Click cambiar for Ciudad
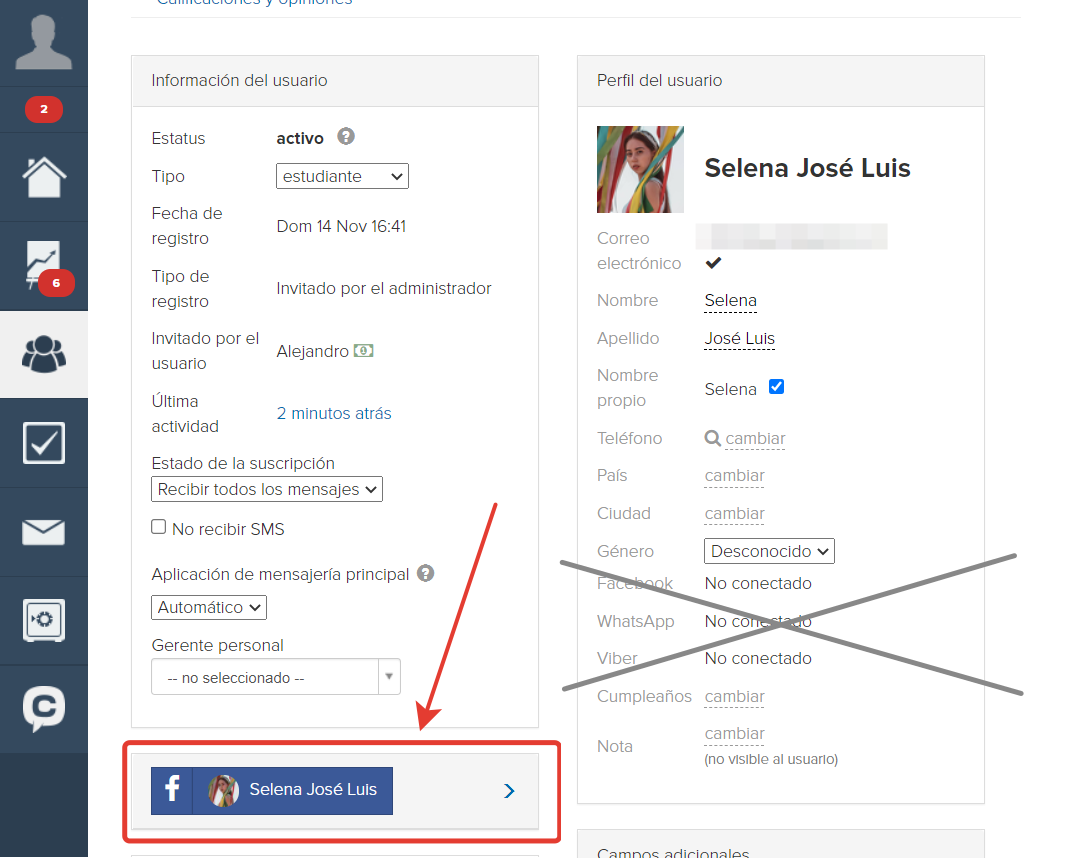Viewport: 1078px width, 858px height. (x=735, y=514)
